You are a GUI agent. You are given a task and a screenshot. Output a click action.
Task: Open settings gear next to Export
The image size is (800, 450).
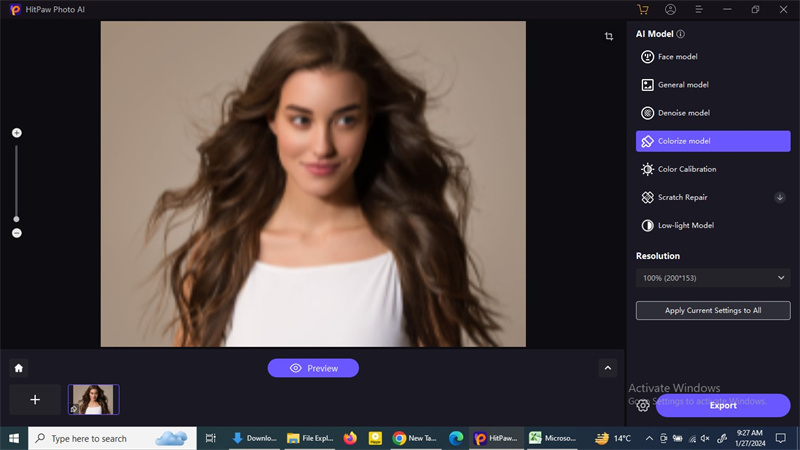point(643,405)
